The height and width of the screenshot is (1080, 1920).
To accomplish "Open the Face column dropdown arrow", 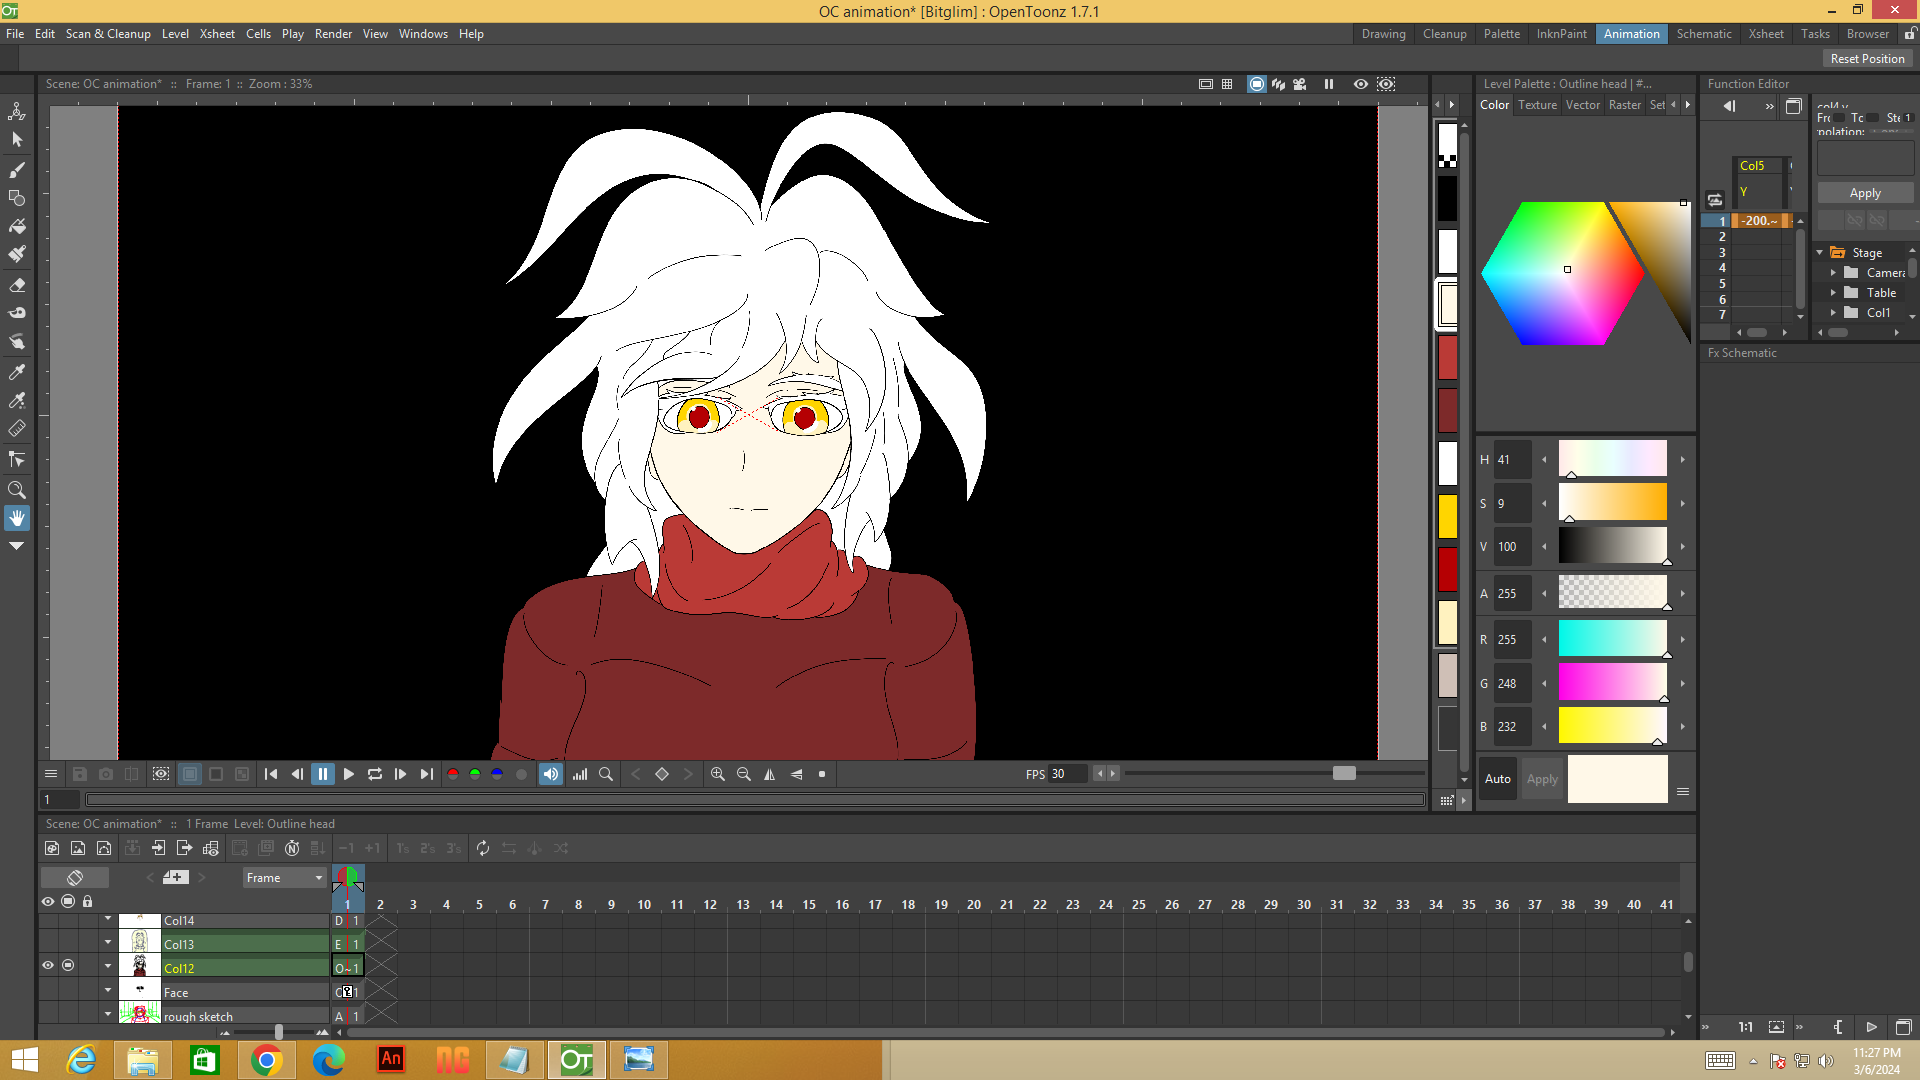I will pos(108,990).
